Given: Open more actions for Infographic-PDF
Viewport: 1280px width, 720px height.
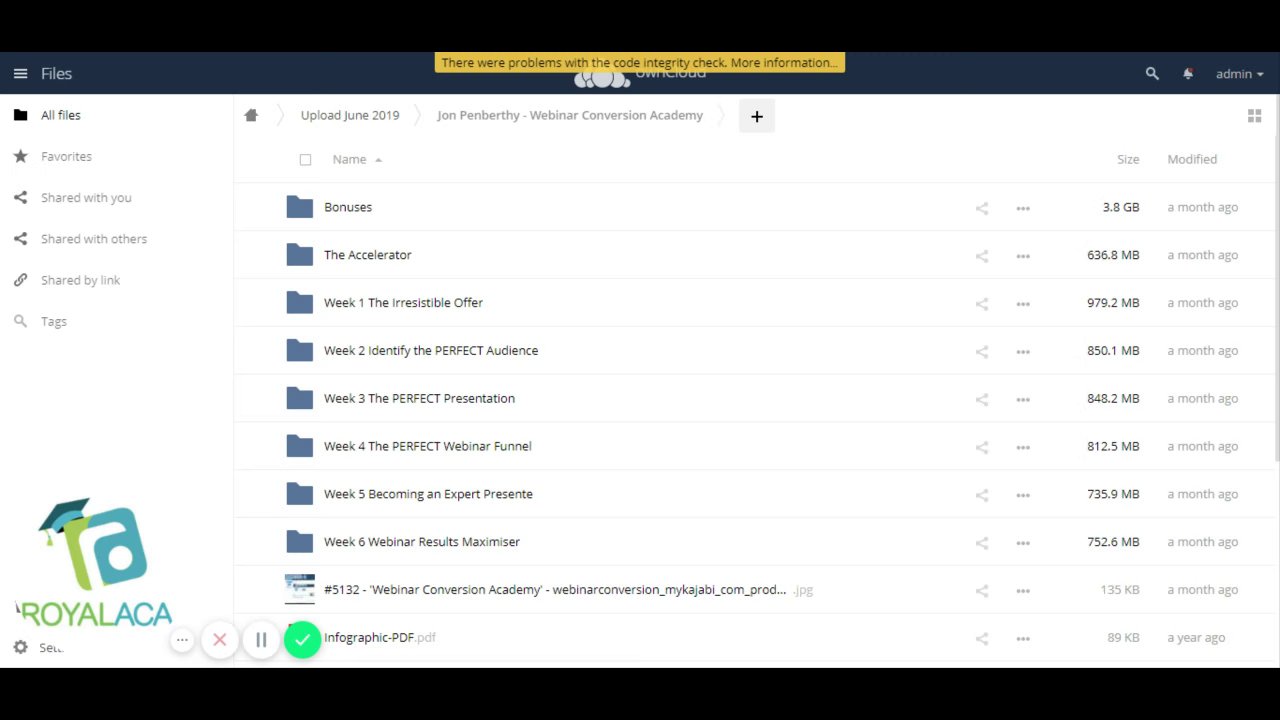Looking at the screenshot, I should (1023, 639).
